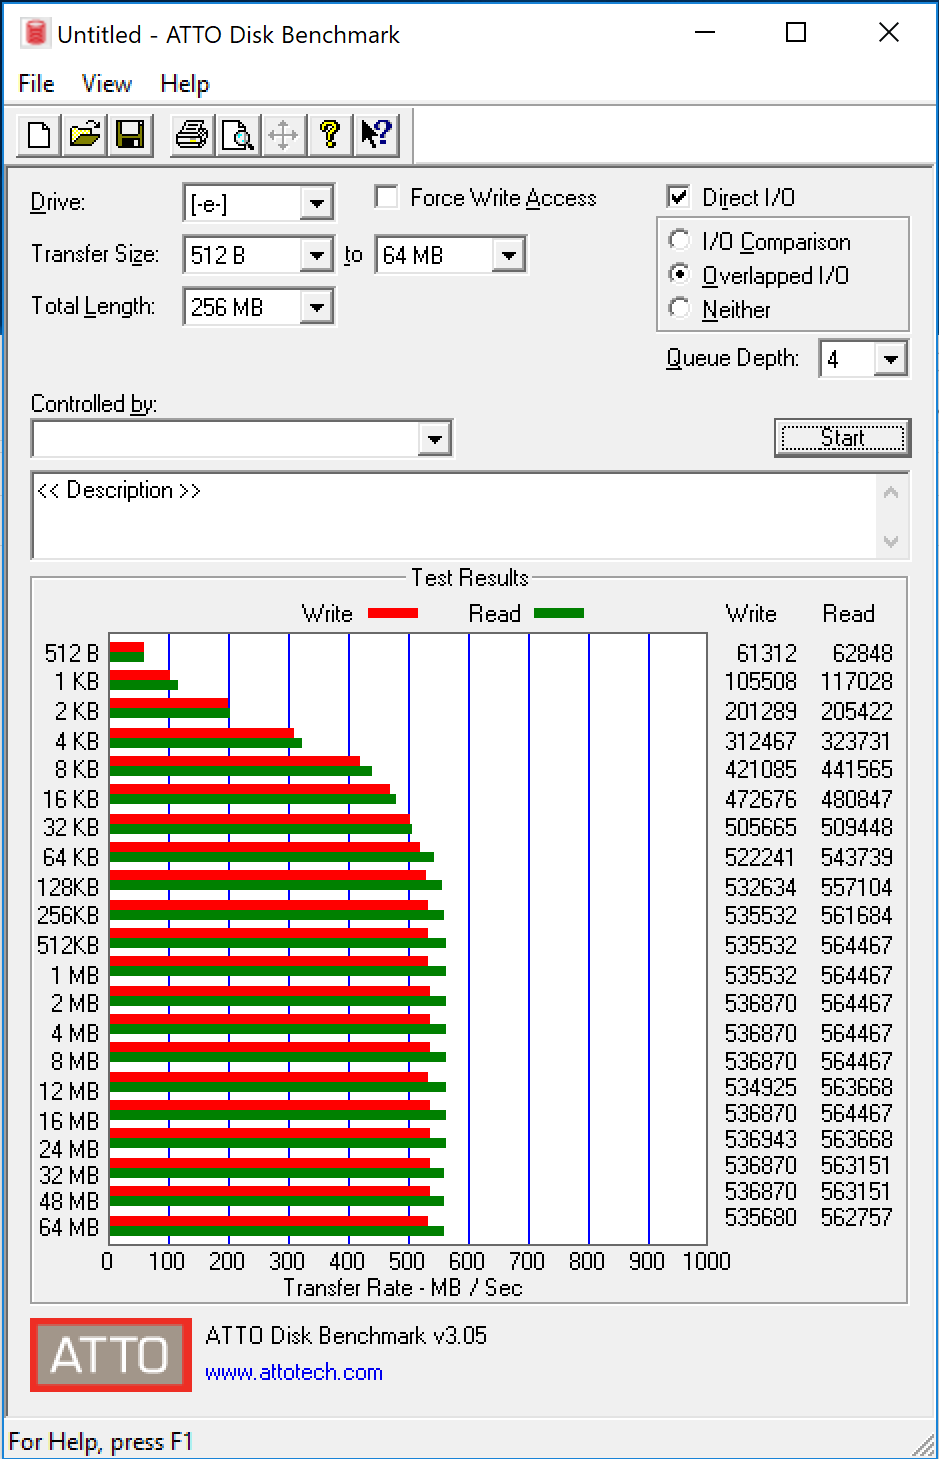The image size is (939, 1459).
Task: Click the New document toolbar icon
Action: [39, 134]
